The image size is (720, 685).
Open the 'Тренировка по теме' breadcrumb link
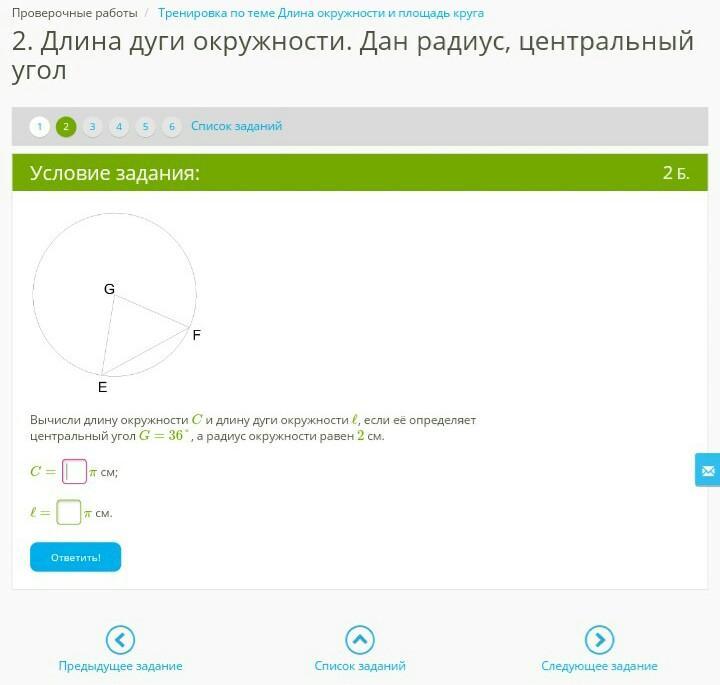(x=321, y=13)
